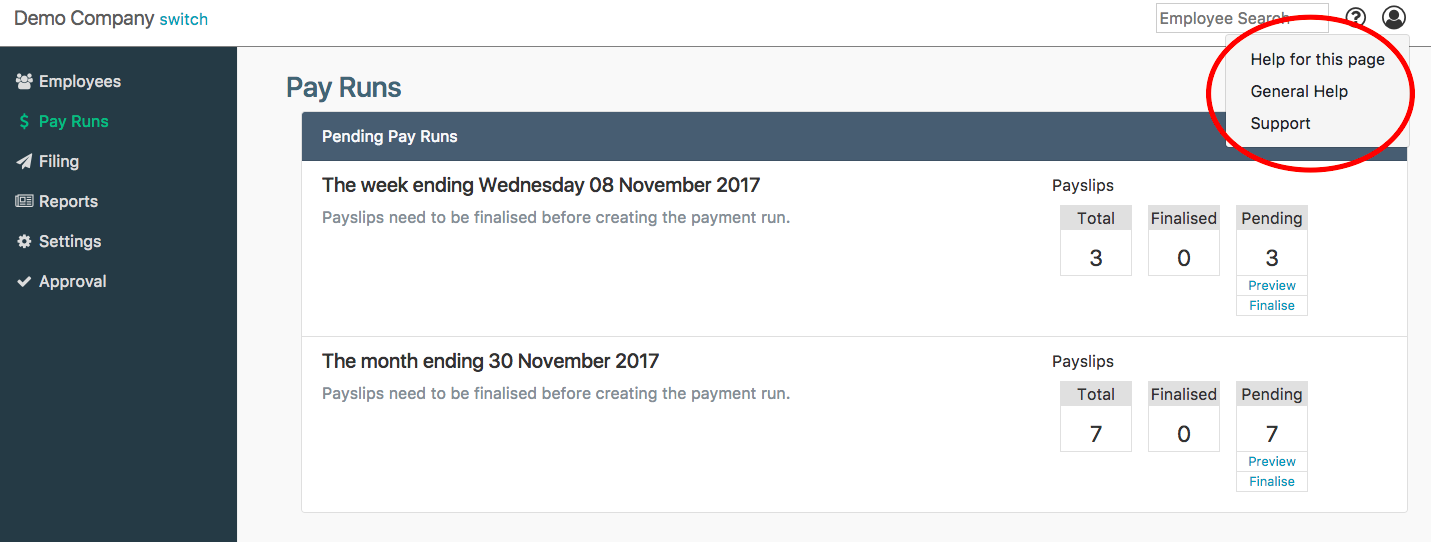Choose General Help from the dropdown
The height and width of the screenshot is (542, 1431).
coord(1299,92)
